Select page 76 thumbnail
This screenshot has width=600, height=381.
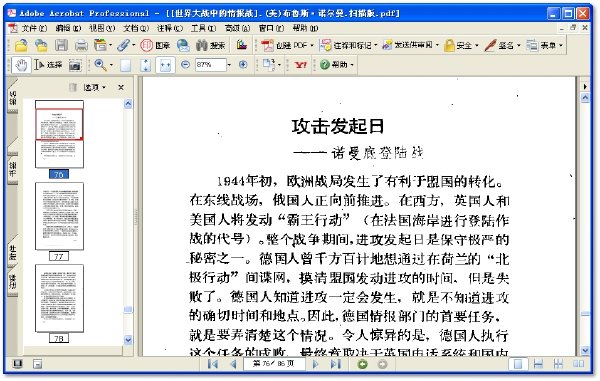(x=59, y=134)
